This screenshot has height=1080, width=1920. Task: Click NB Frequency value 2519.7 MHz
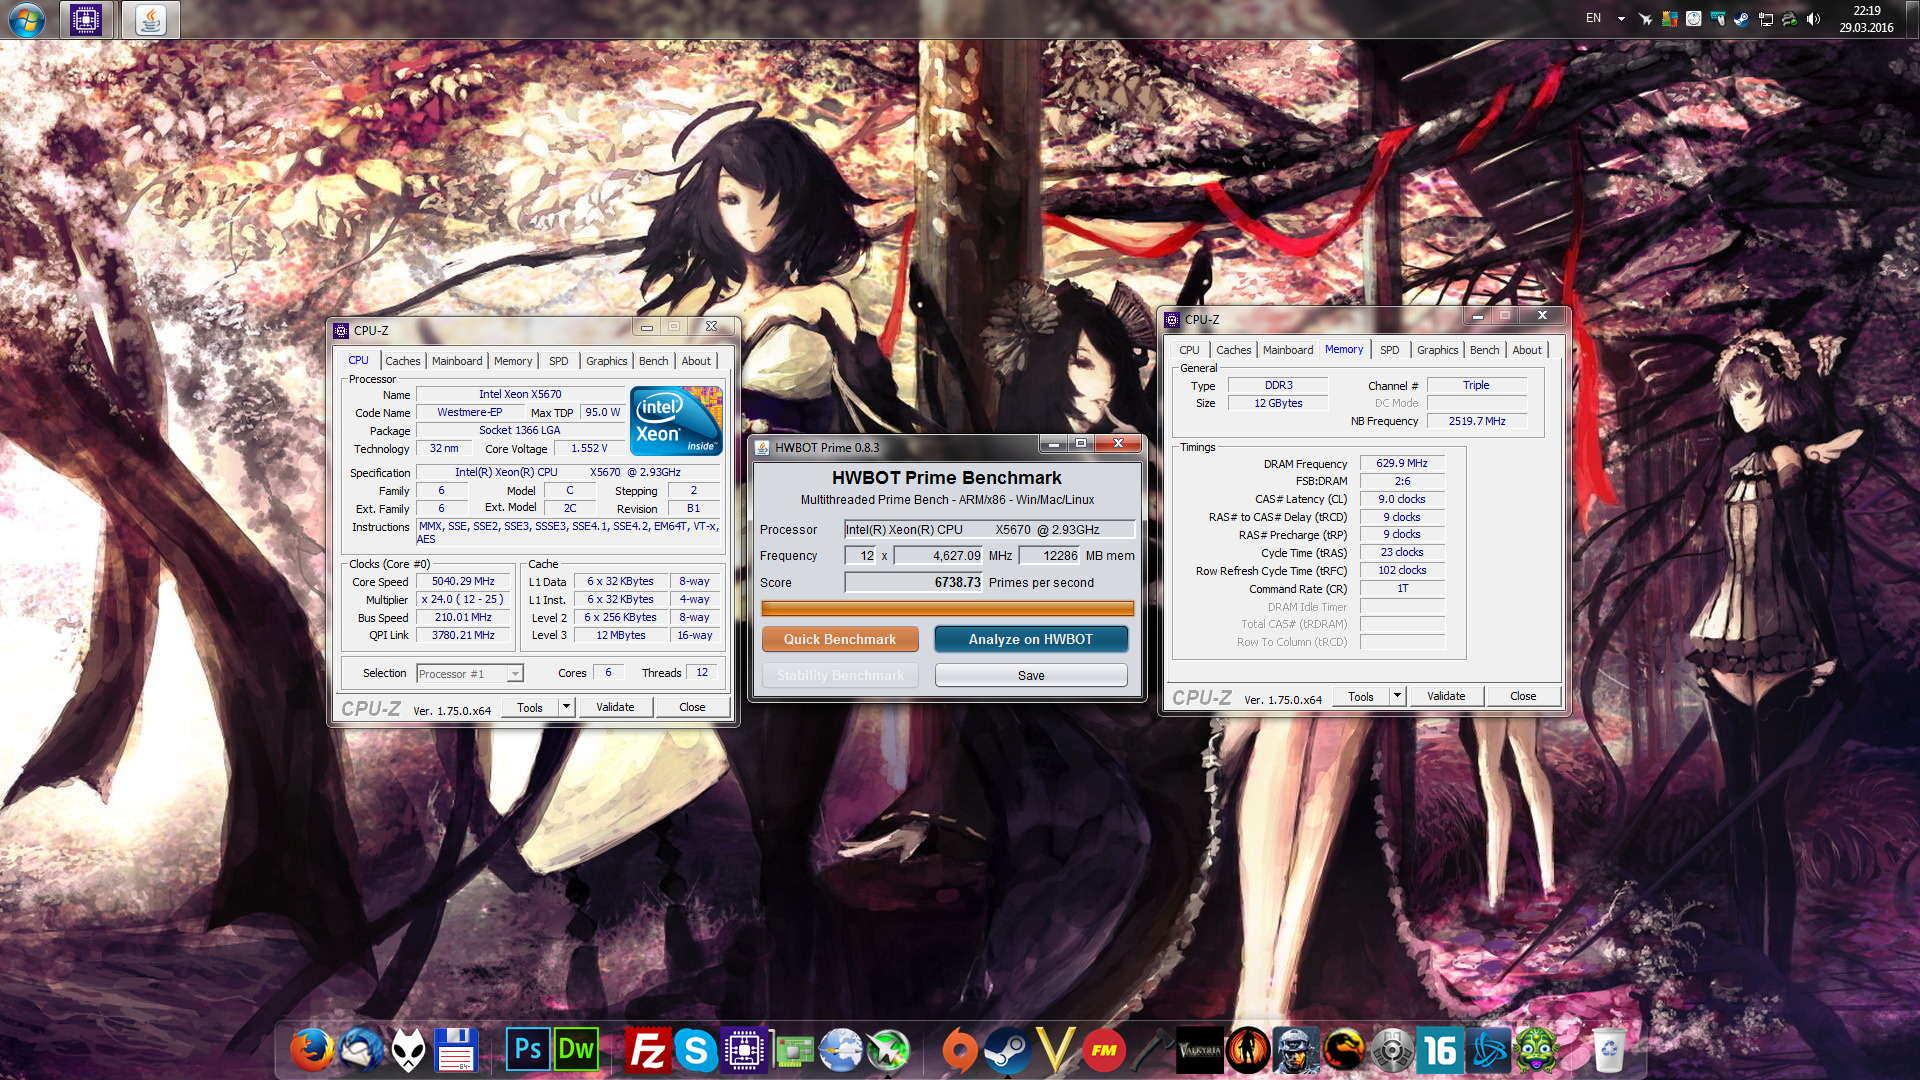click(1477, 421)
